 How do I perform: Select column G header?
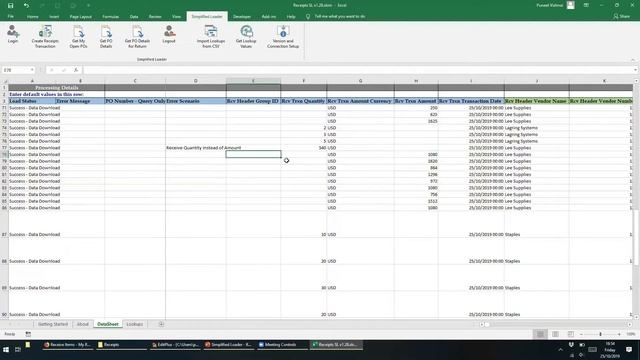(360, 81)
